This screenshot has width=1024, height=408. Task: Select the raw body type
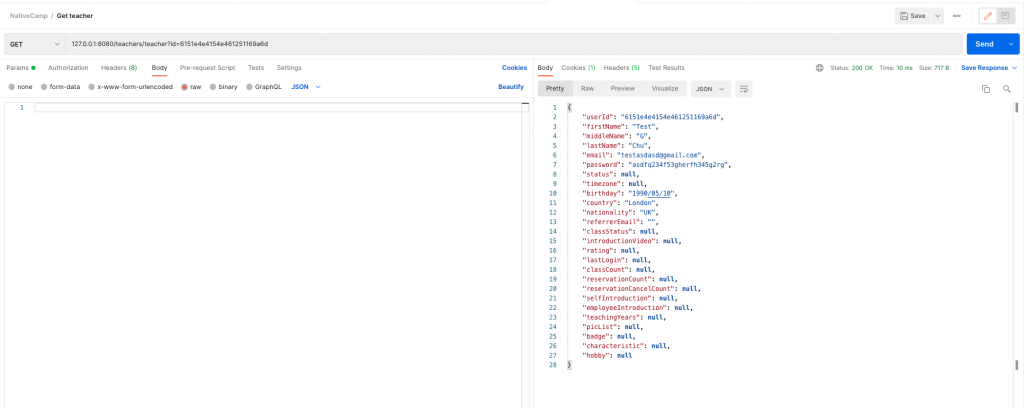[x=191, y=87]
